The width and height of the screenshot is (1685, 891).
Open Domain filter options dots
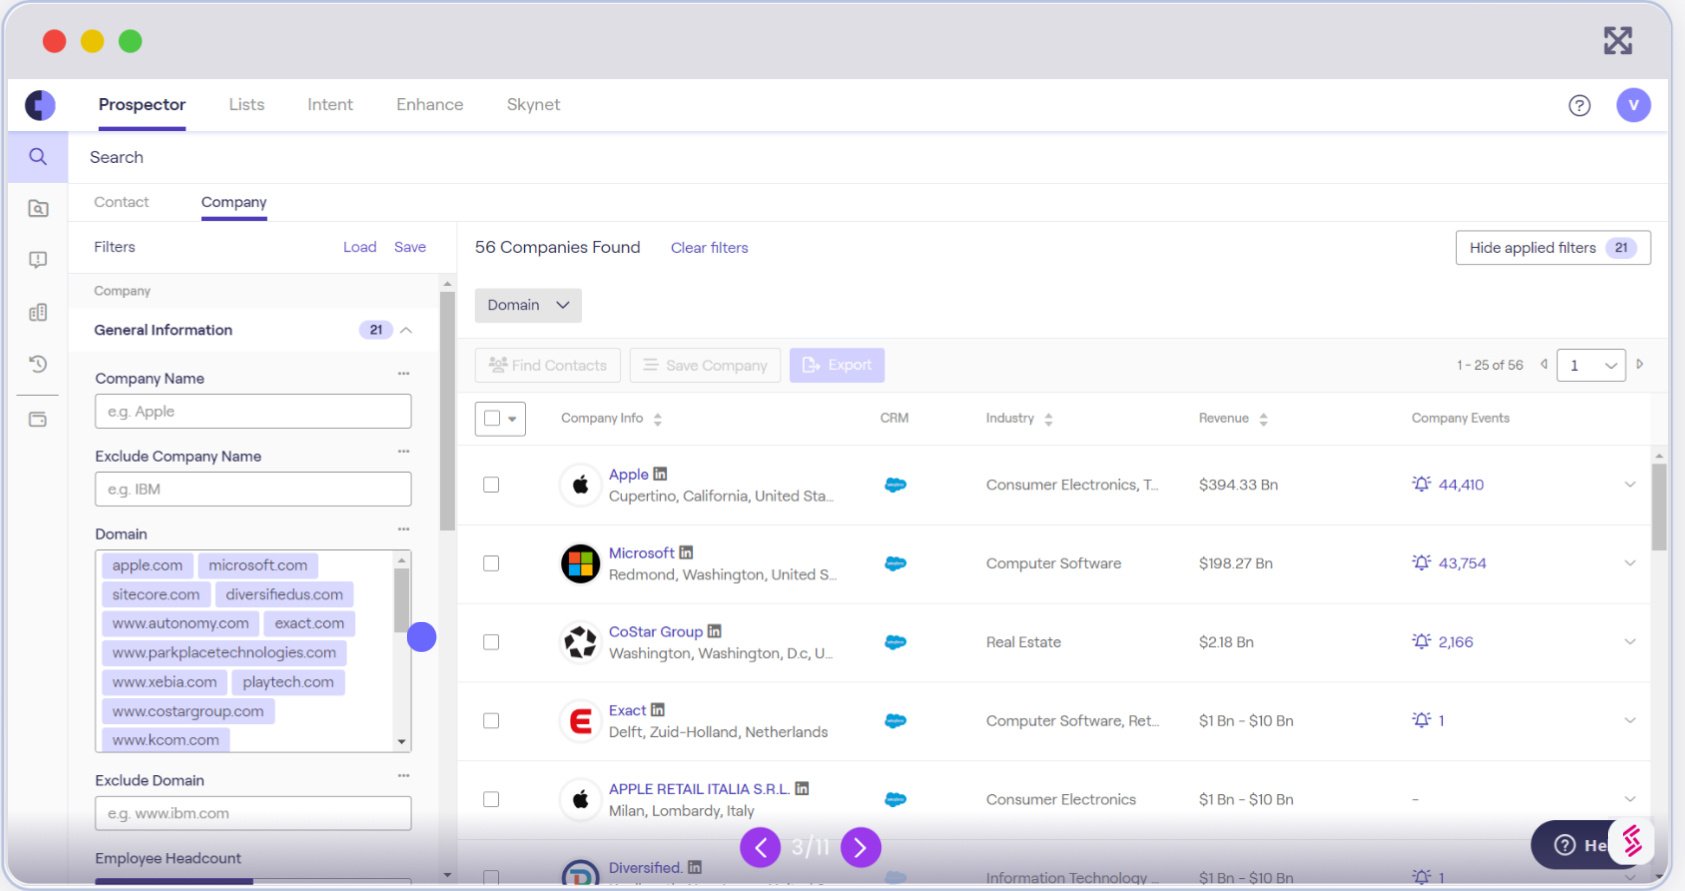pyautogui.click(x=403, y=529)
